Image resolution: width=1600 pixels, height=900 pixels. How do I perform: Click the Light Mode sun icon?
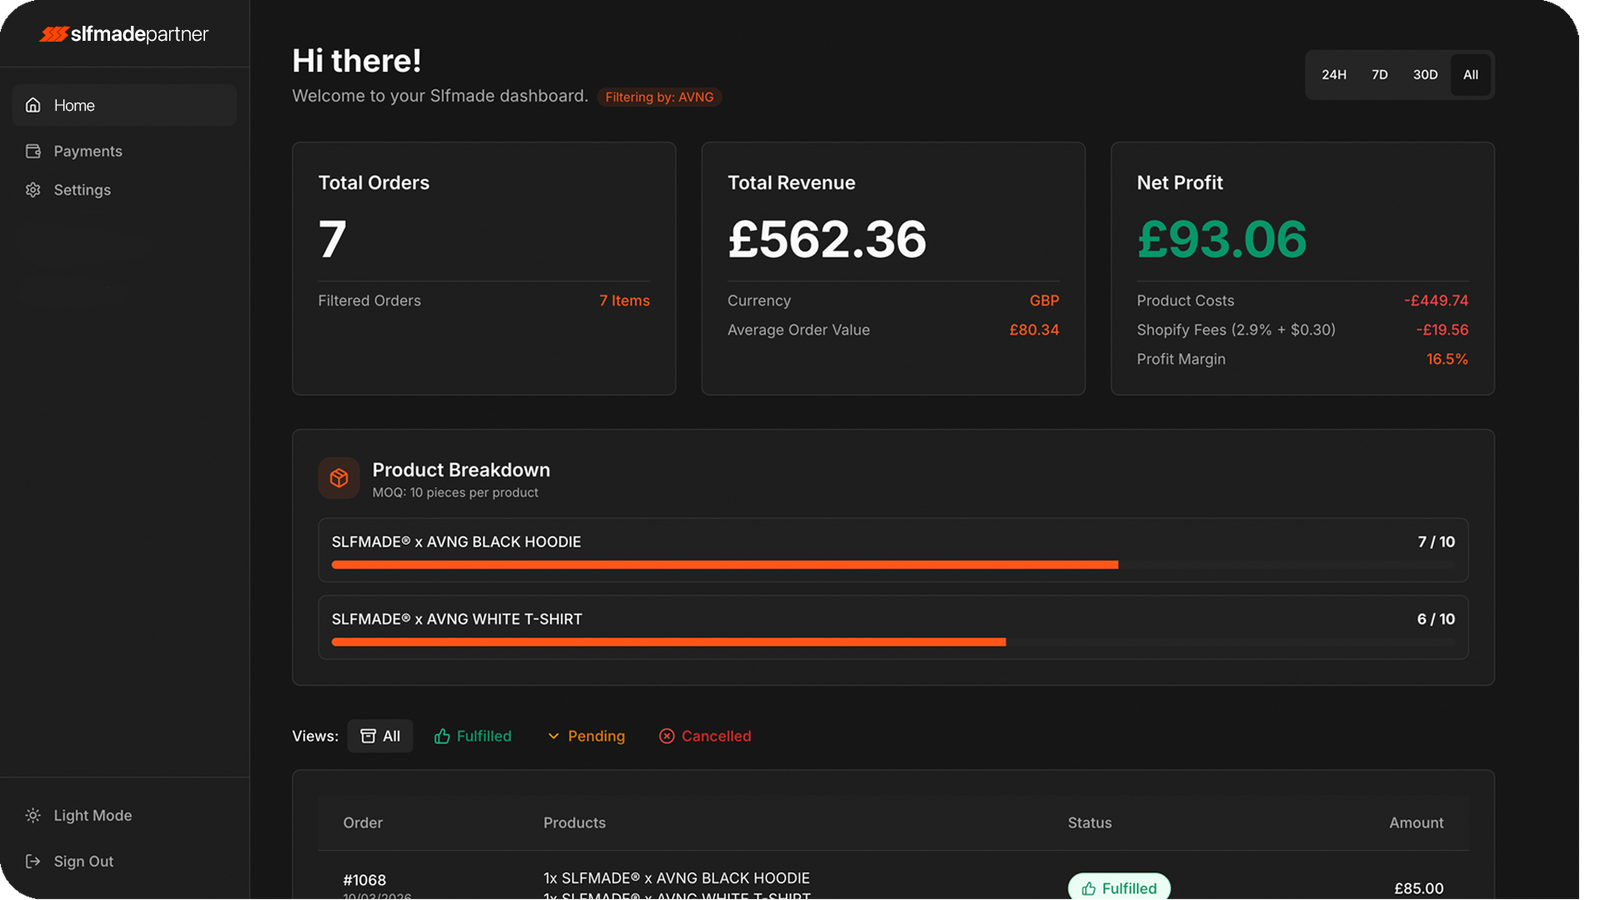coord(33,815)
